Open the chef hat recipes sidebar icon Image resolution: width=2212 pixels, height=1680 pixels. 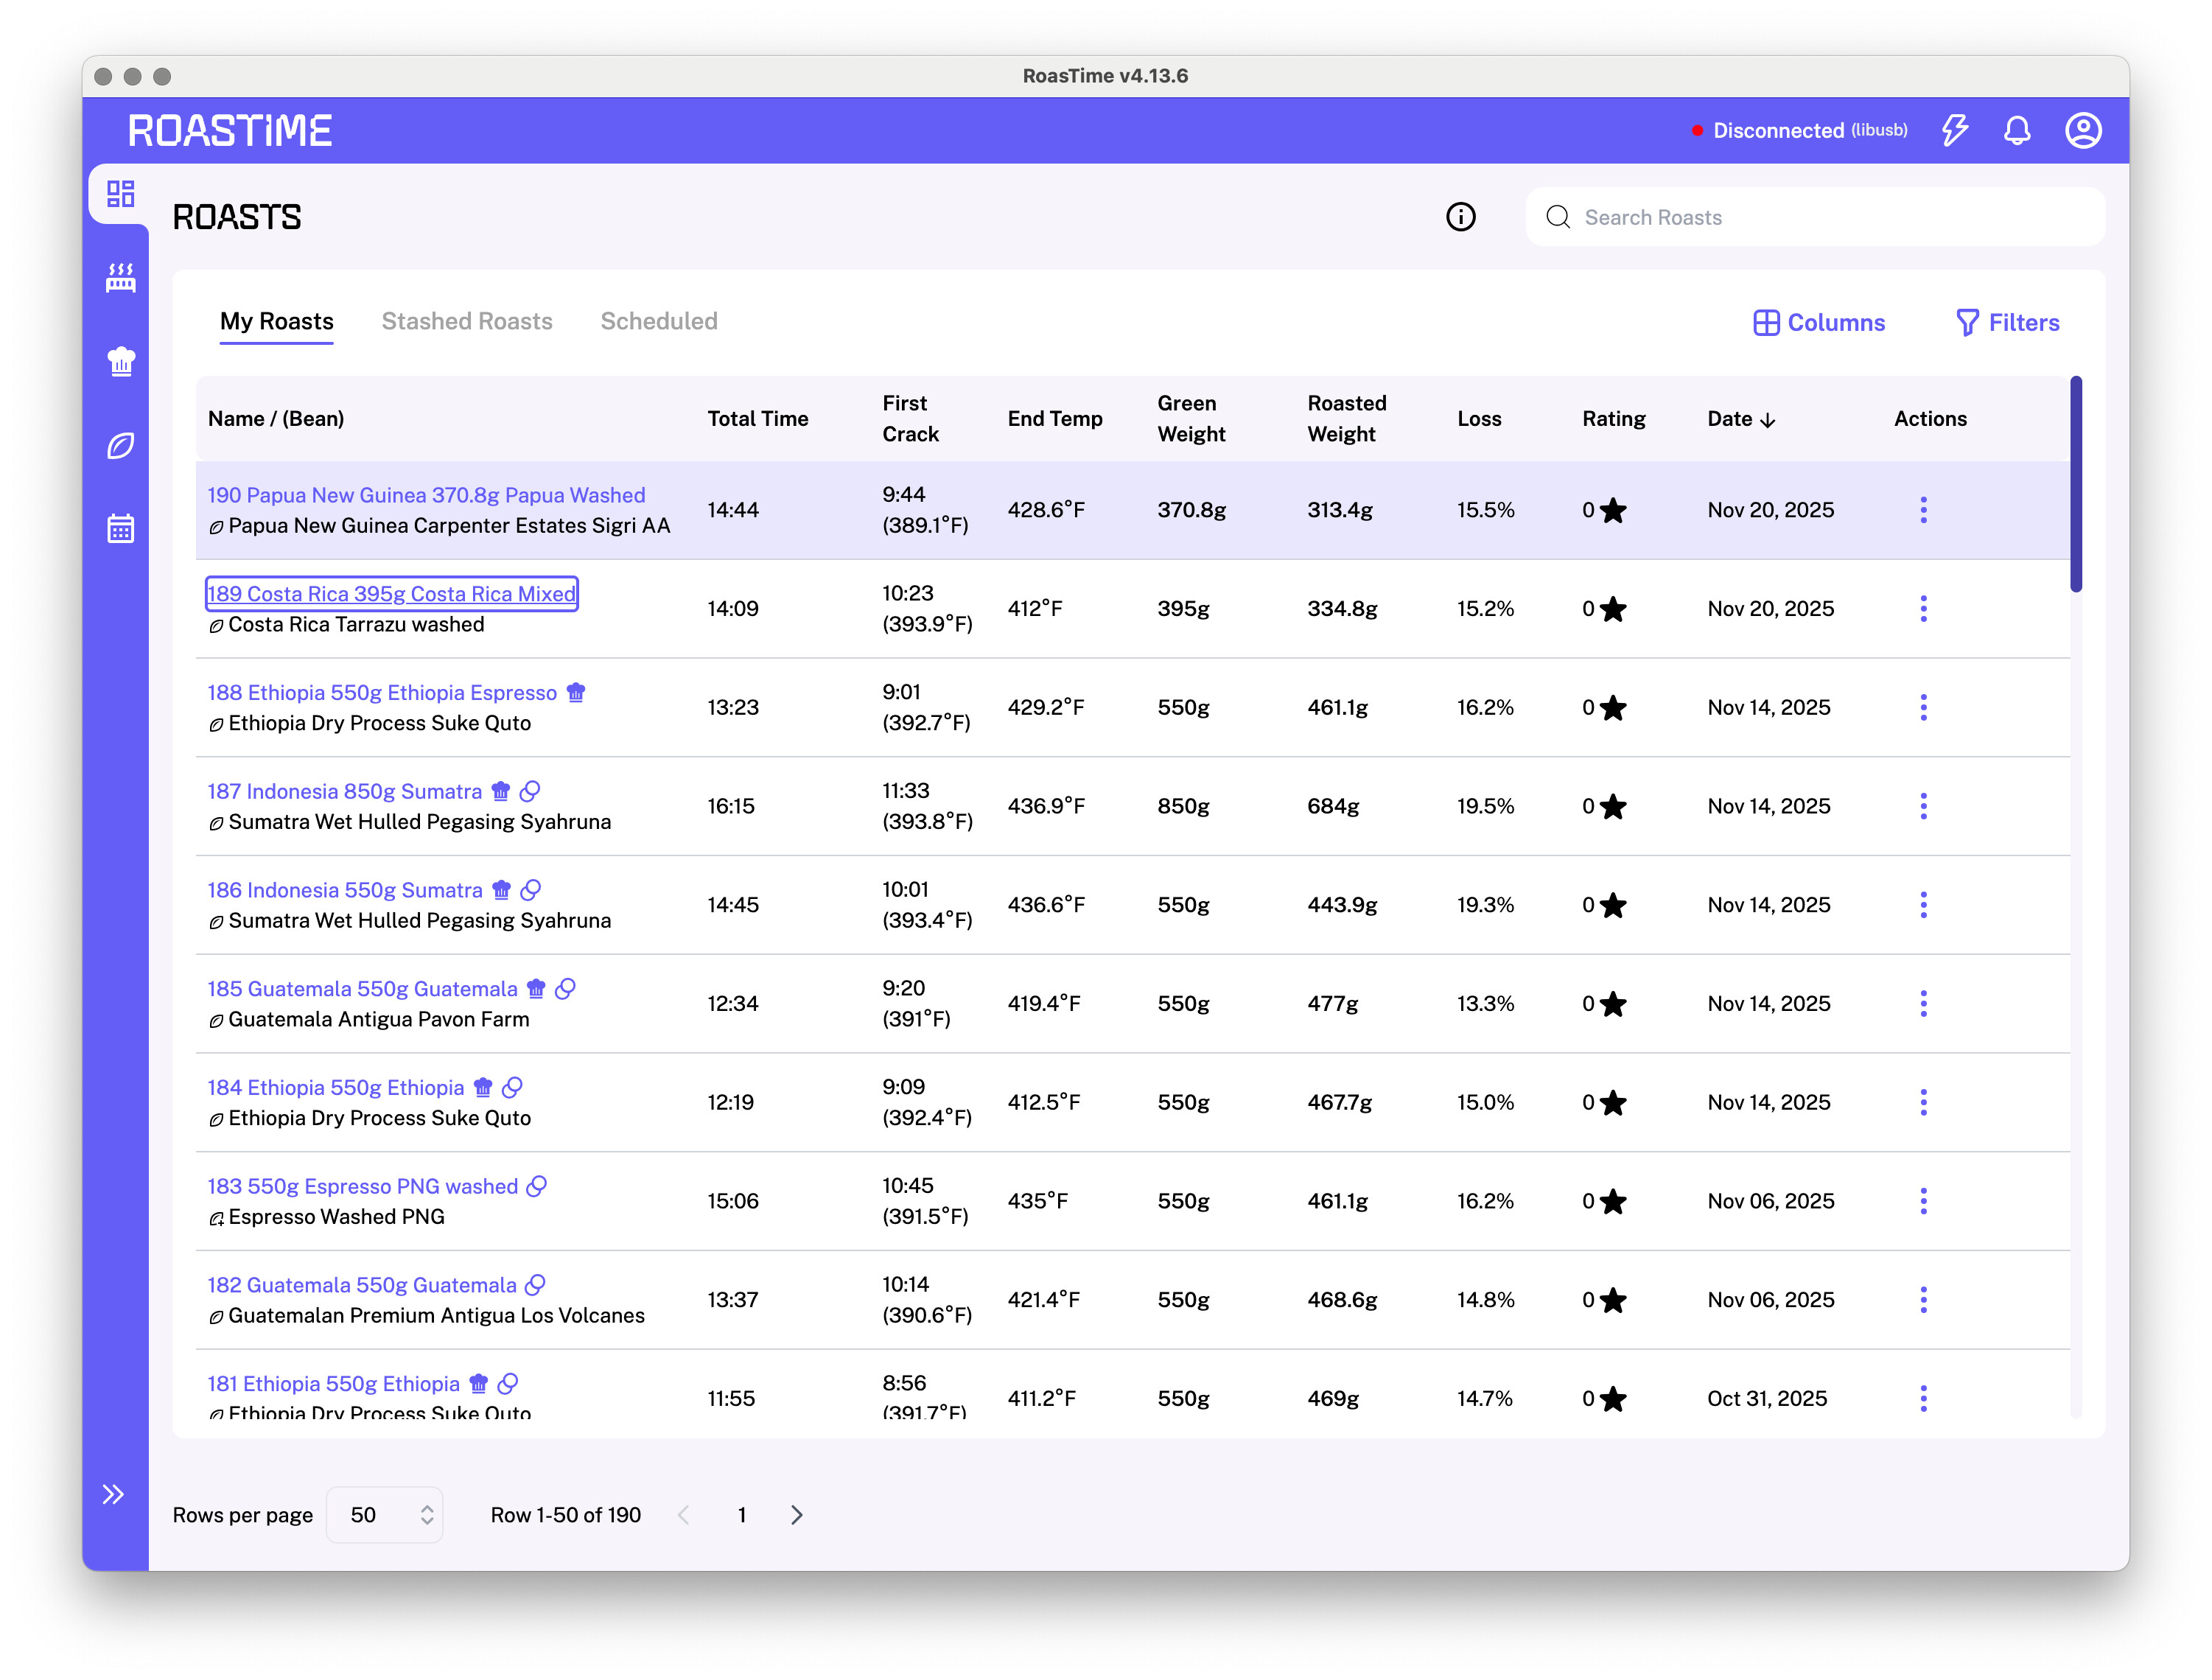coord(120,361)
